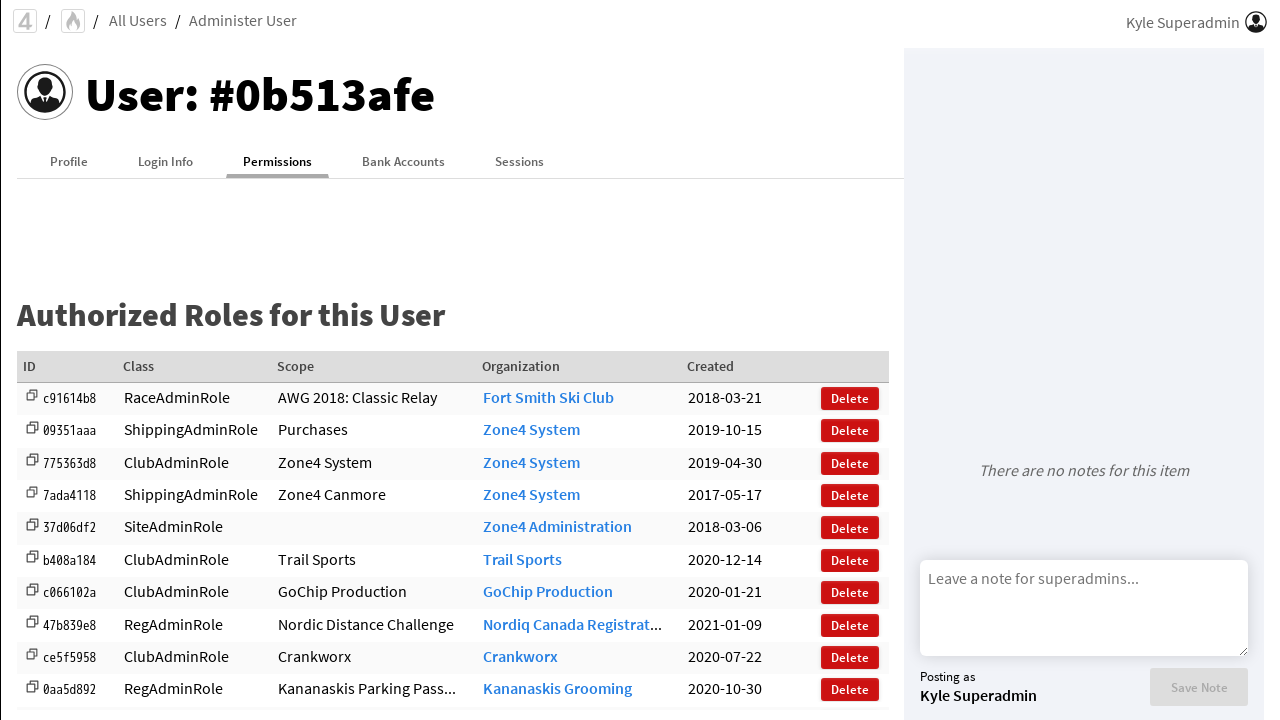The width and height of the screenshot is (1280, 720).
Task: Click copy icon for ID b408a184
Action: pyautogui.click(x=32, y=559)
